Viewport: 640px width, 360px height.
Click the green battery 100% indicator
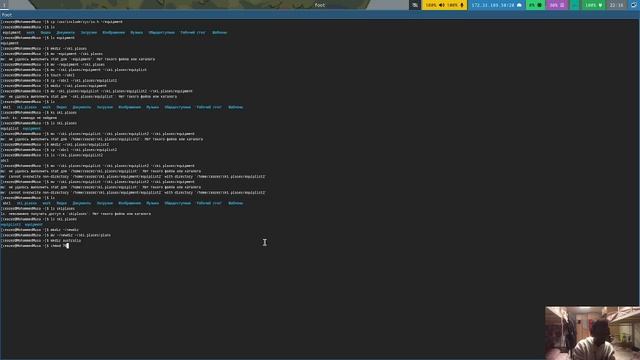(x=593, y=5)
